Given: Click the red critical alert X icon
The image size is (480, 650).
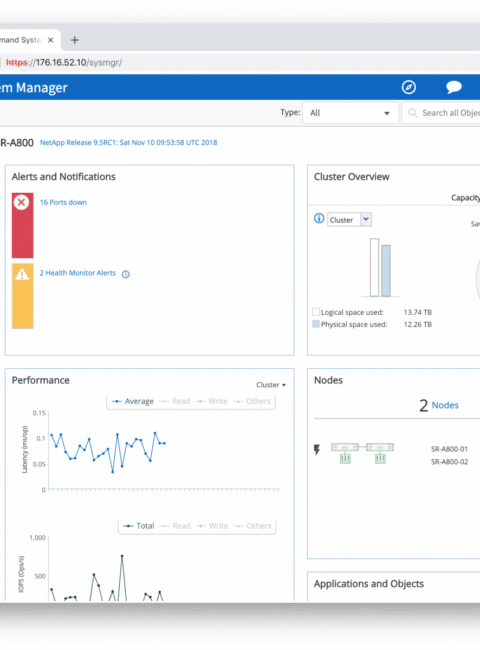Looking at the screenshot, I should pyautogui.click(x=22, y=203).
